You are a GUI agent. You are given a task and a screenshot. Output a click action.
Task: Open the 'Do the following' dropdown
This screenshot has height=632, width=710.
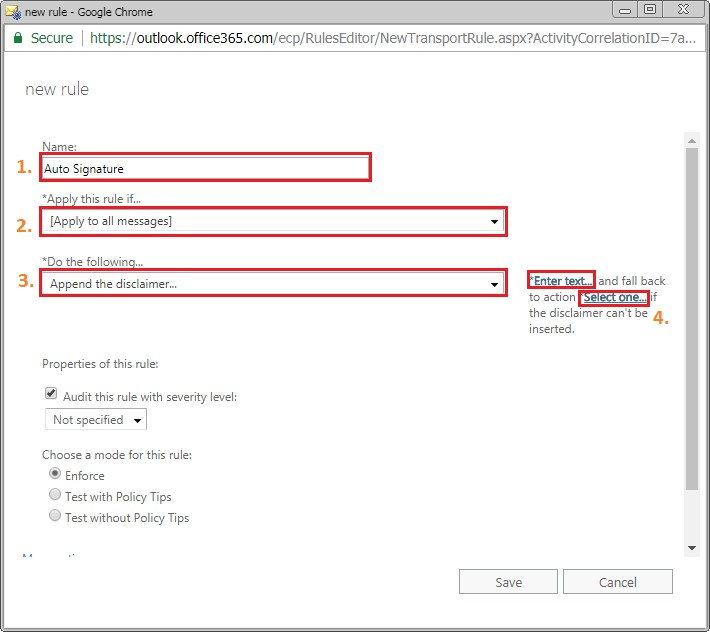point(273,284)
